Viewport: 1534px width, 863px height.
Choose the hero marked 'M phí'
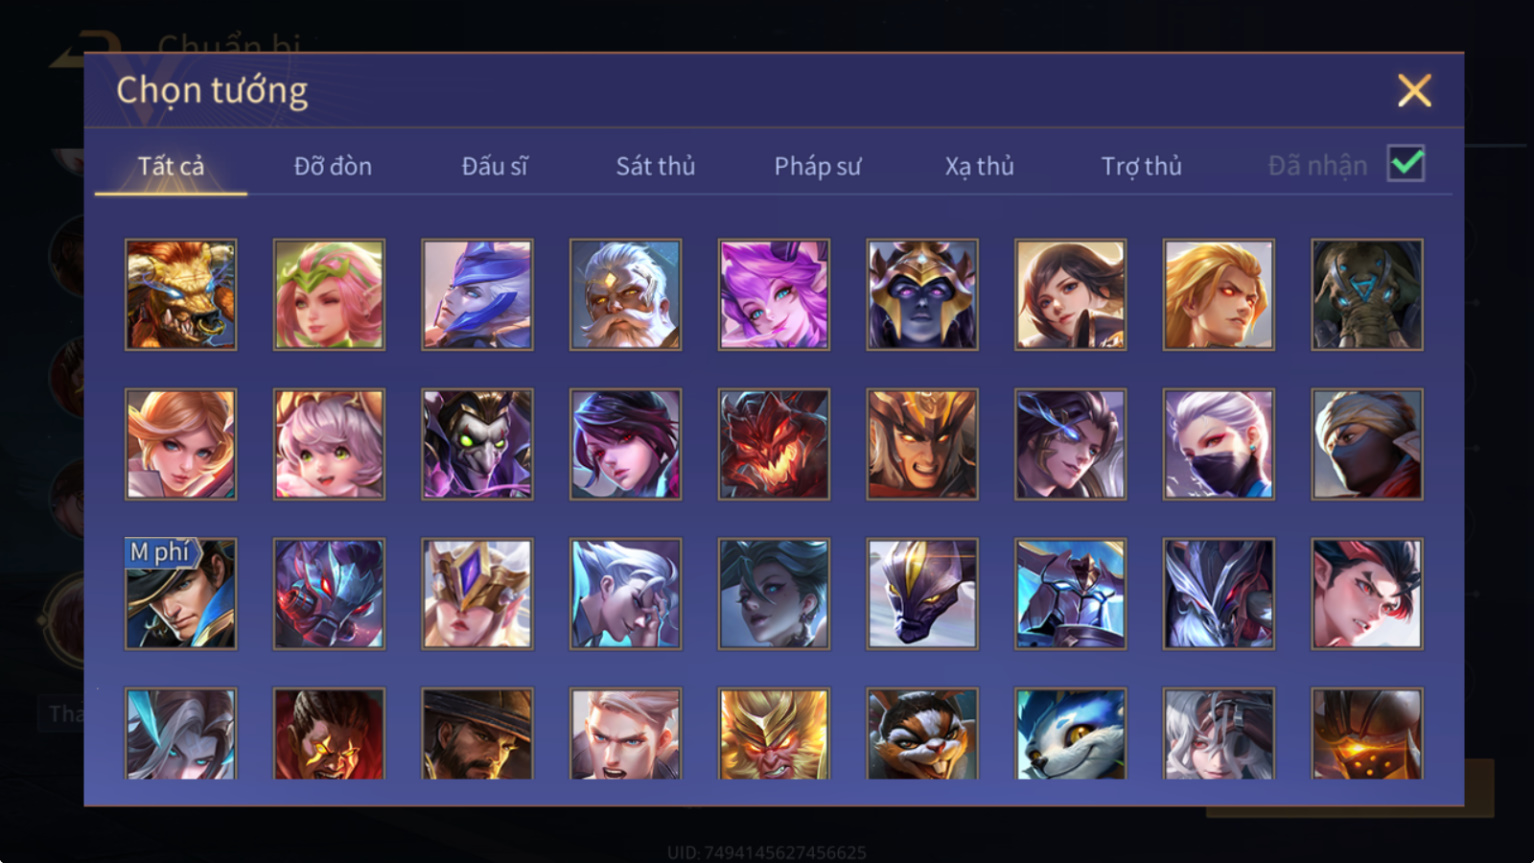(181, 594)
